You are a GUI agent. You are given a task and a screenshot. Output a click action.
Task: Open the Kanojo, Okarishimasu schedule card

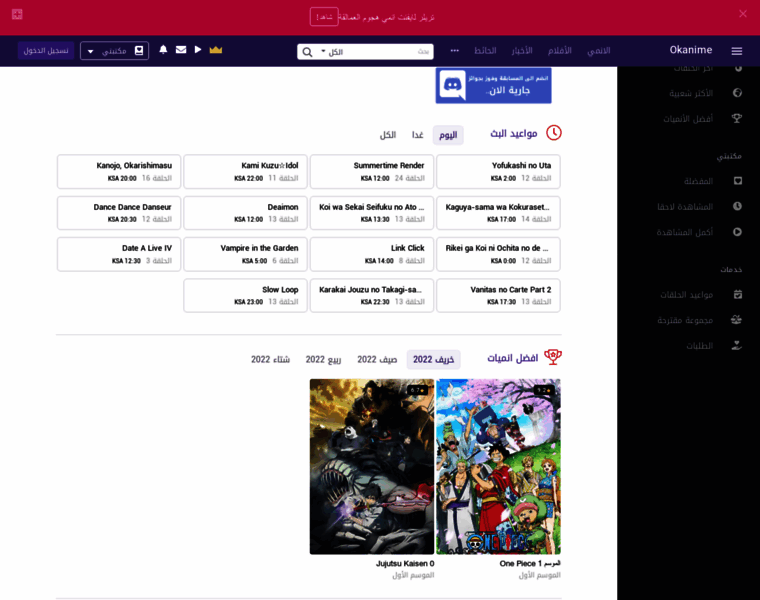pos(119,172)
